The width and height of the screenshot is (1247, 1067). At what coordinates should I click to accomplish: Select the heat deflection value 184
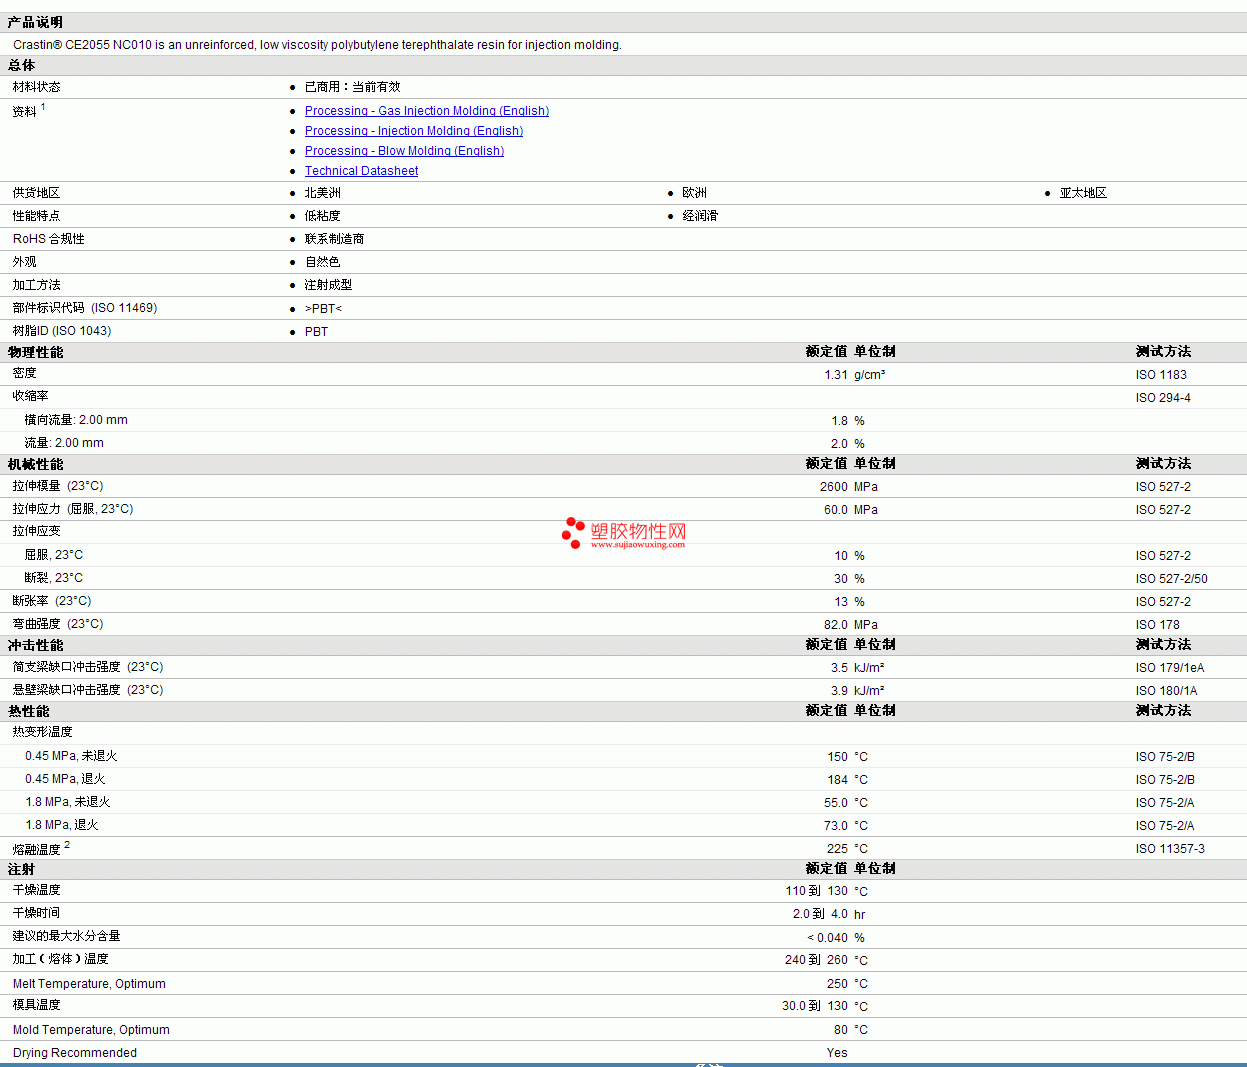tap(837, 780)
